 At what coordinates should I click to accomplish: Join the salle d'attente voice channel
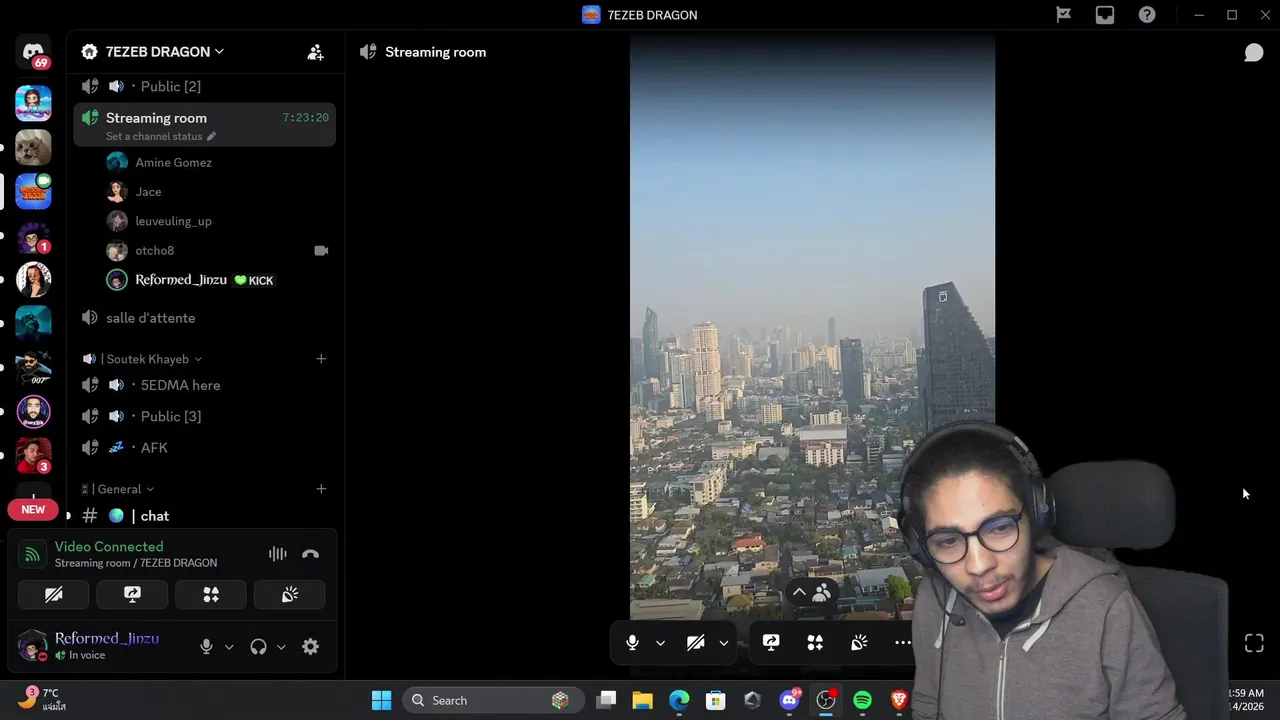point(205,318)
